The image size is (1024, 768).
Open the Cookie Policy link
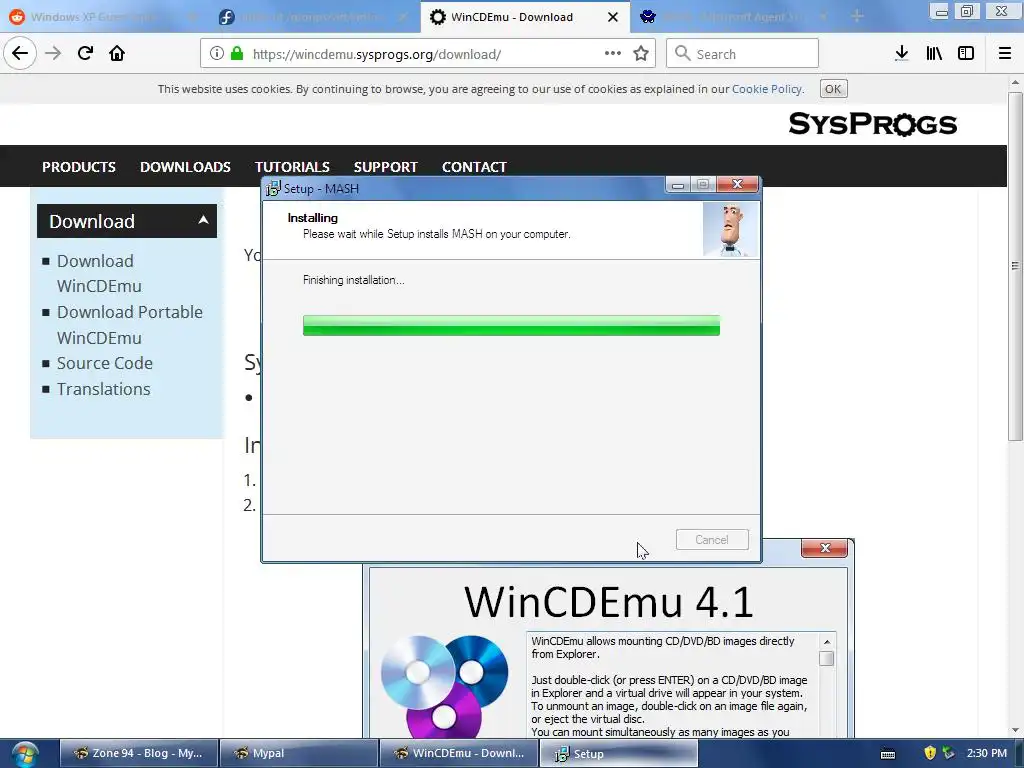click(767, 89)
